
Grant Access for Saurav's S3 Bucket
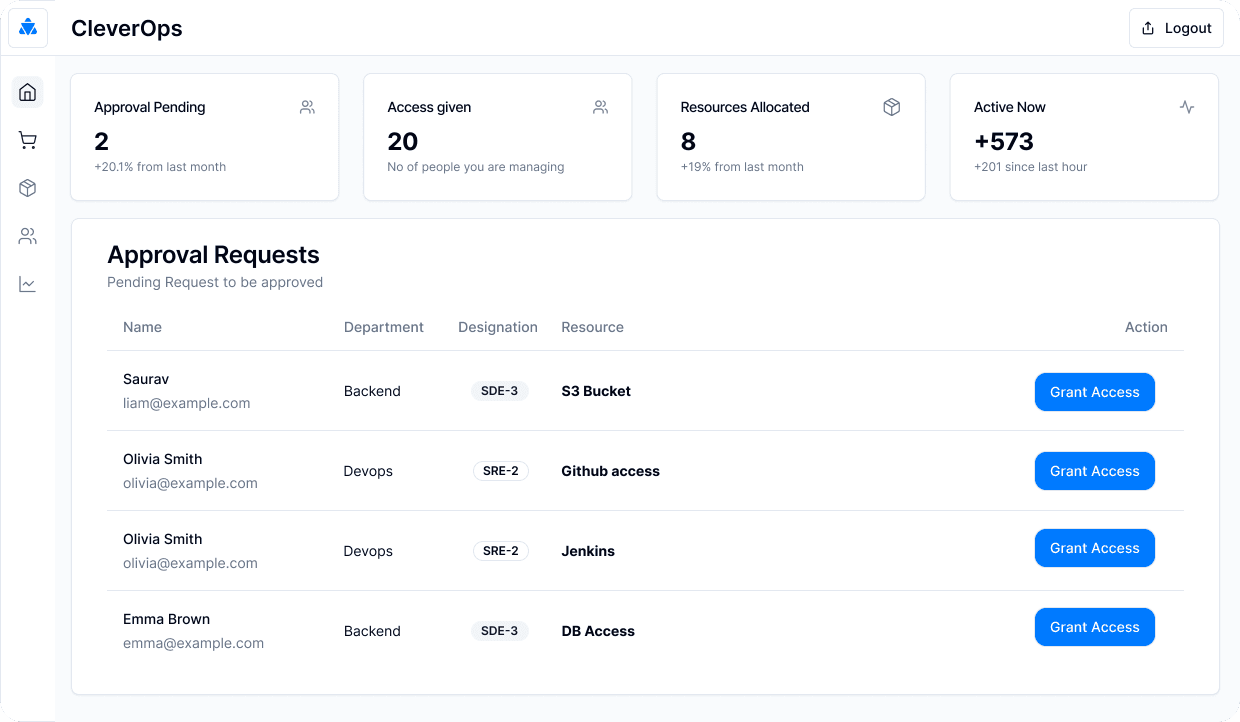pos(1094,392)
